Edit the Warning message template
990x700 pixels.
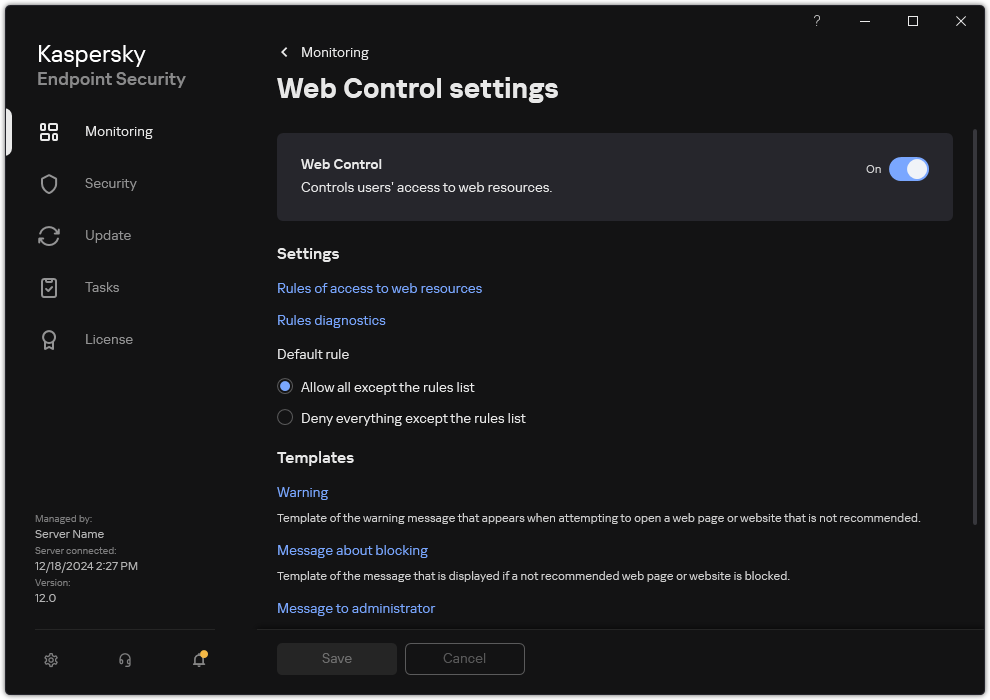[302, 492]
